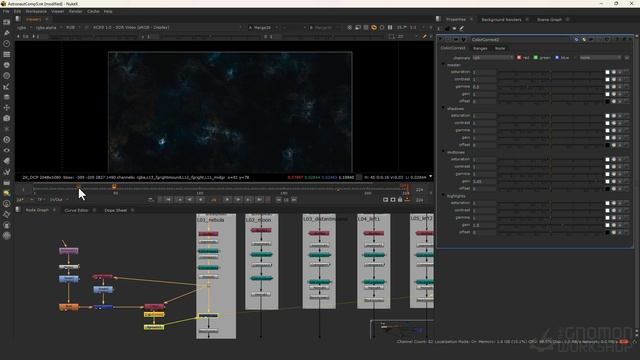Click the Merge nodes toolbar icon

[7, 97]
